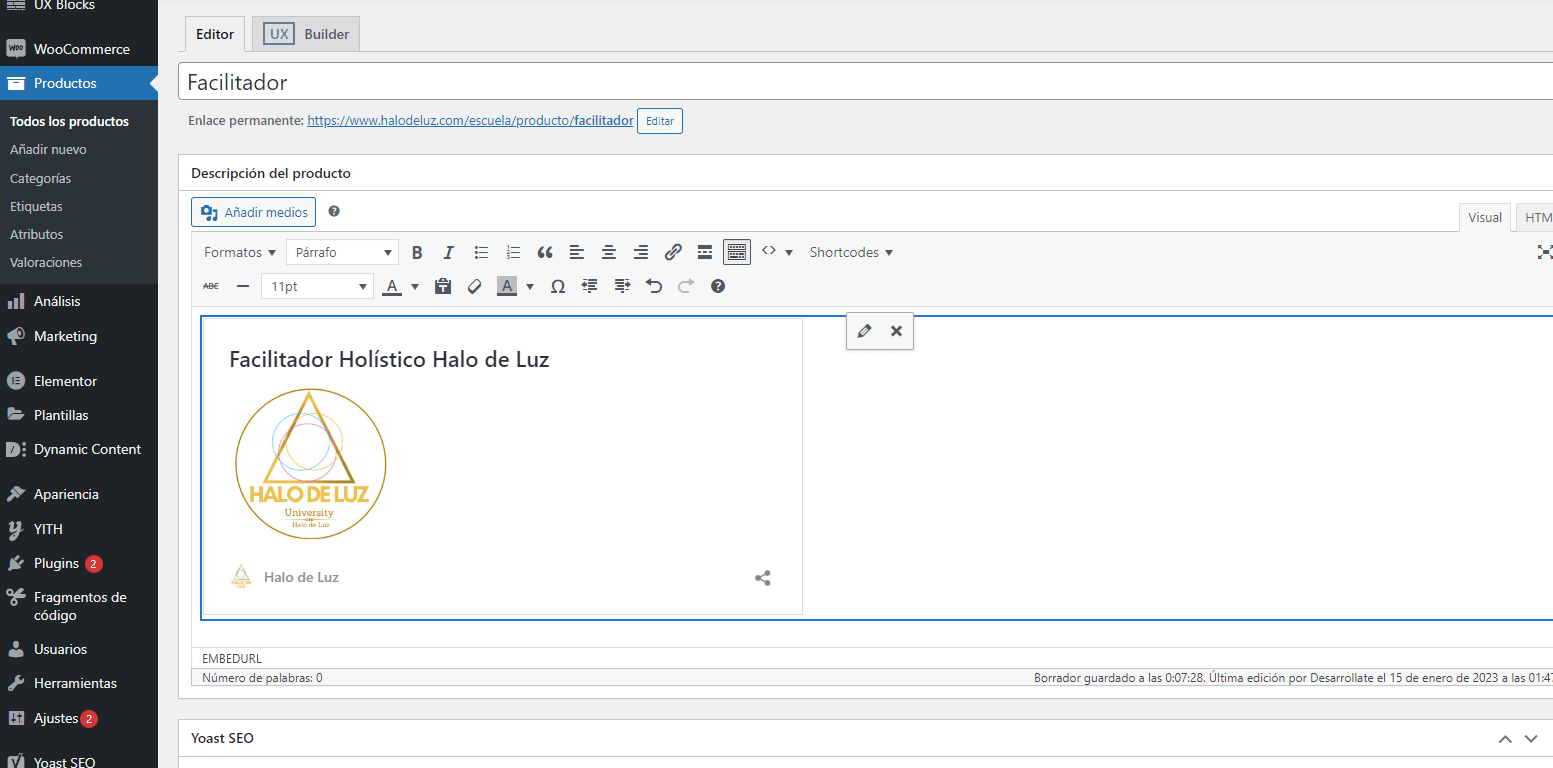Image resolution: width=1553 pixels, height=768 pixels.
Task: Open the Elementor sidebar menu
Action: tap(79, 381)
